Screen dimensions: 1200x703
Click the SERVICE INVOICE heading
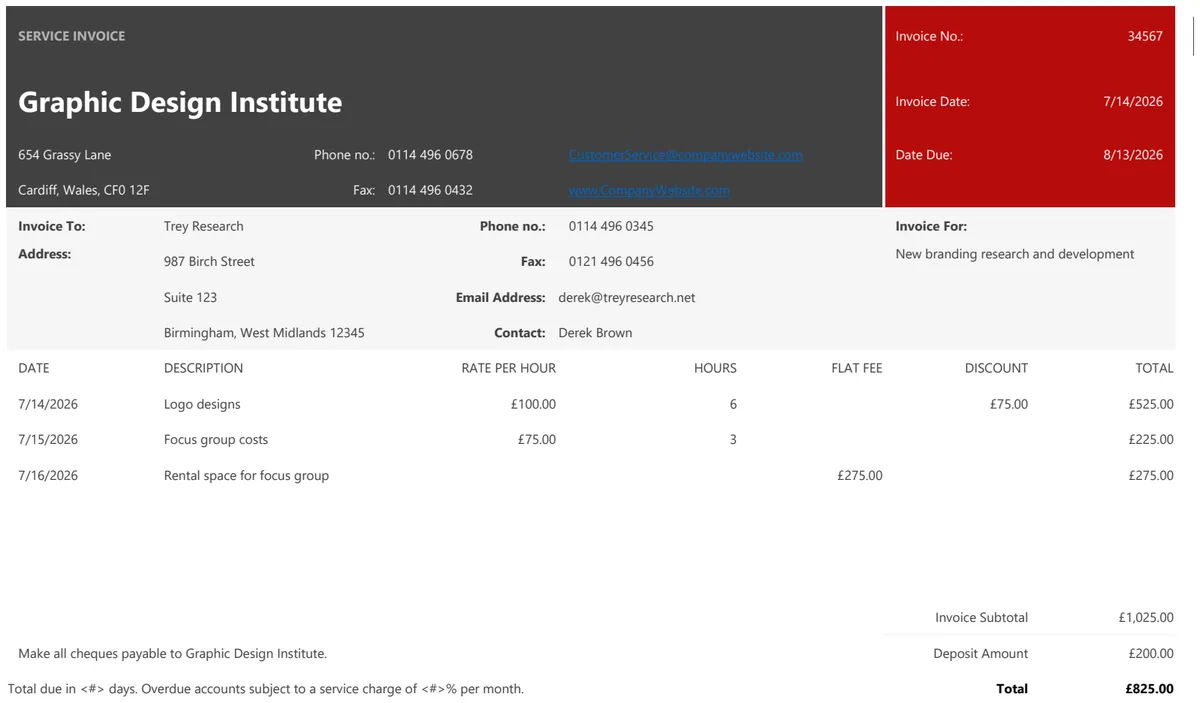click(x=72, y=36)
